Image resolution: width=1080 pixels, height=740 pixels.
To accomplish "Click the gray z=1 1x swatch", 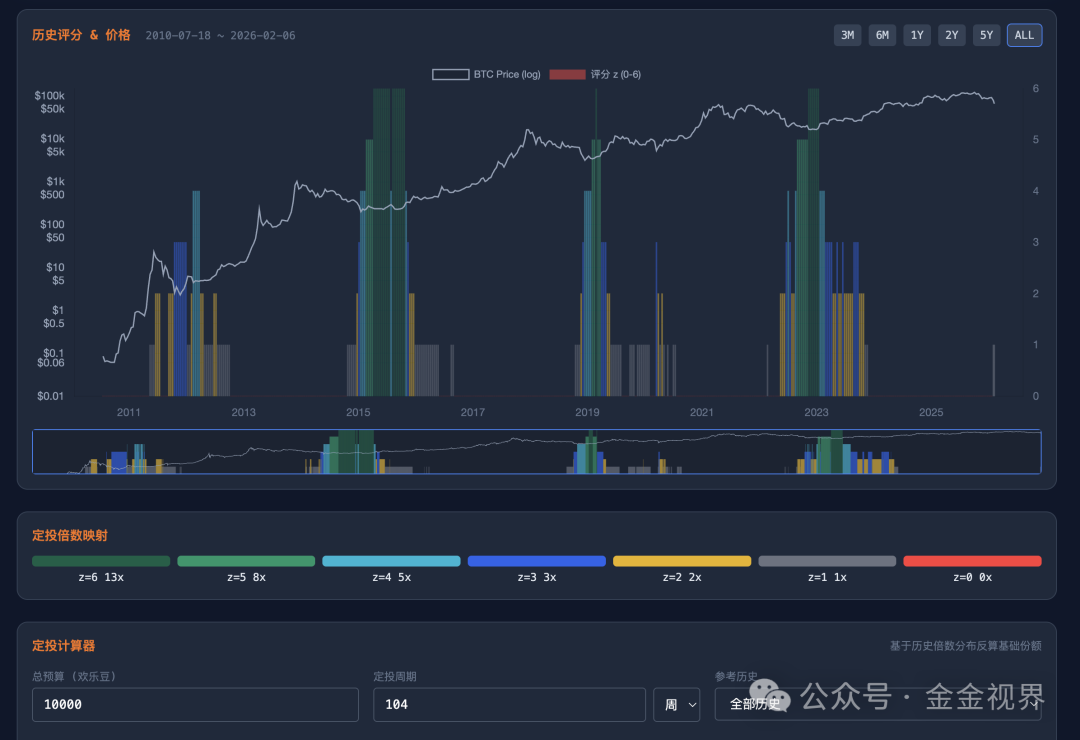I will 827,561.
